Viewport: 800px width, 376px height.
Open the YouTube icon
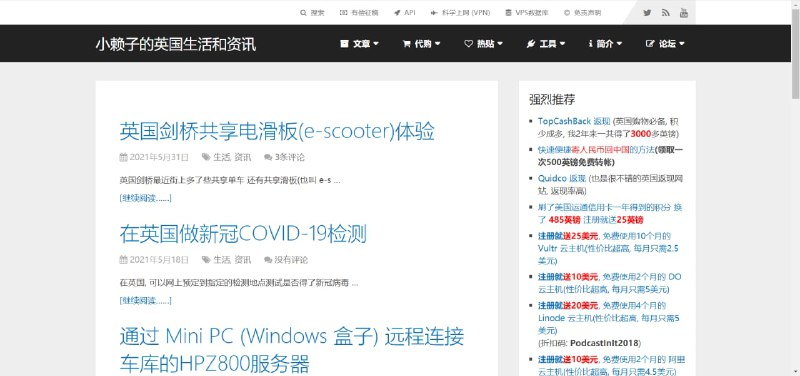[x=684, y=13]
